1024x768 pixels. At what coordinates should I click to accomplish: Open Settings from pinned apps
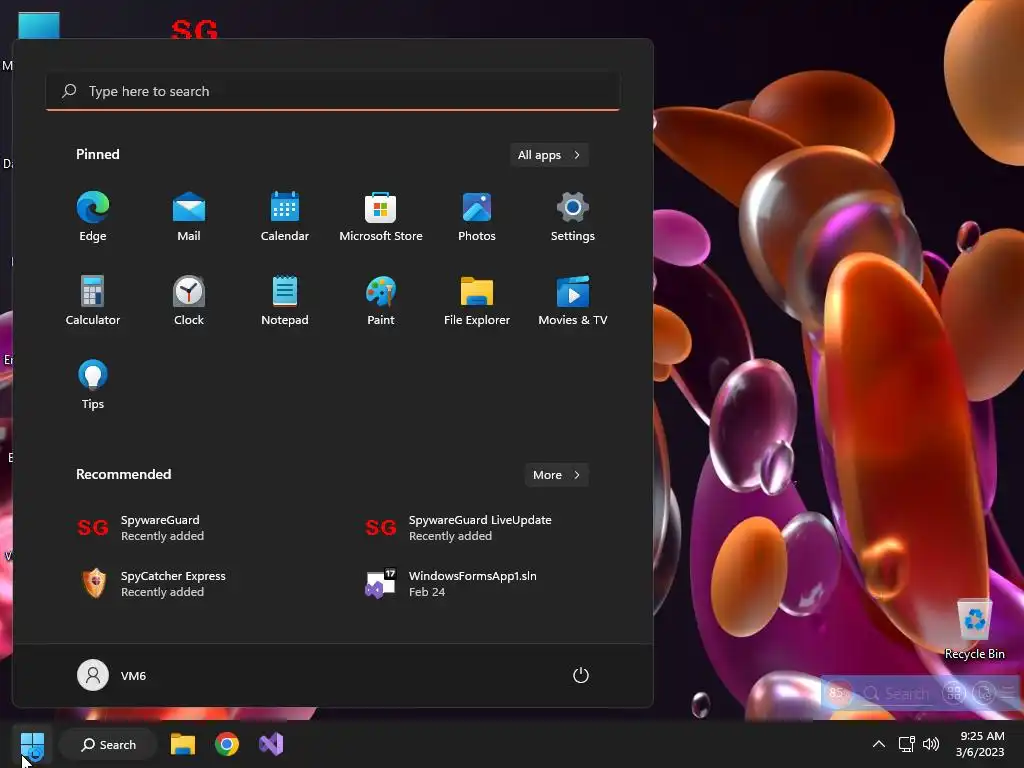[x=573, y=217]
